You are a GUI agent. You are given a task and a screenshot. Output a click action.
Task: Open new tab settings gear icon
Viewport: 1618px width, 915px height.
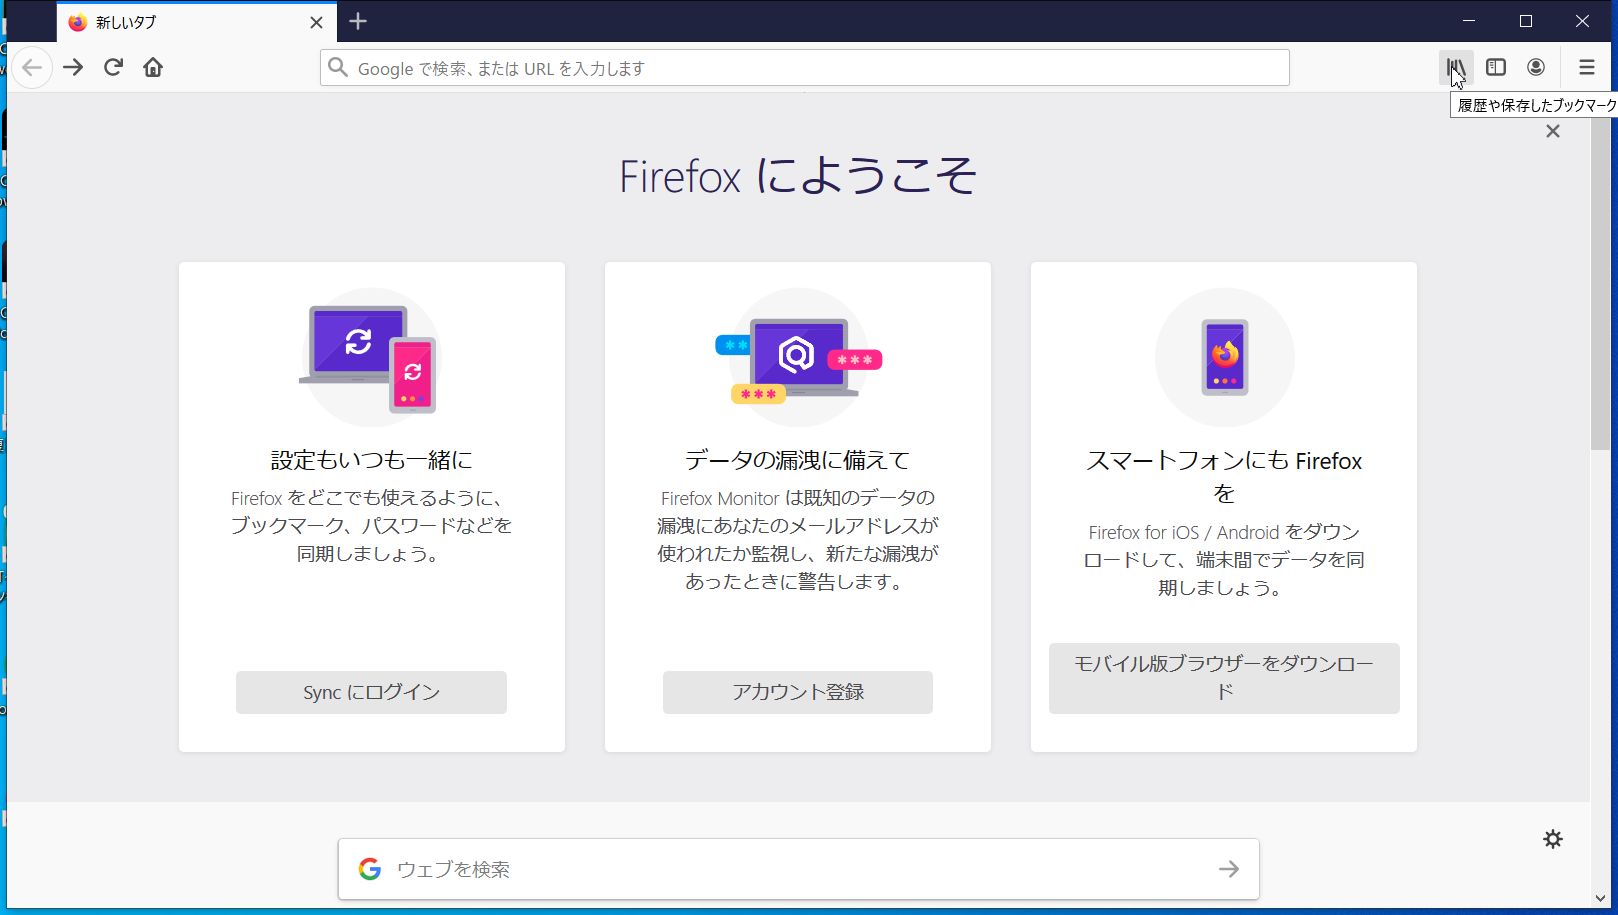pyautogui.click(x=1553, y=839)
